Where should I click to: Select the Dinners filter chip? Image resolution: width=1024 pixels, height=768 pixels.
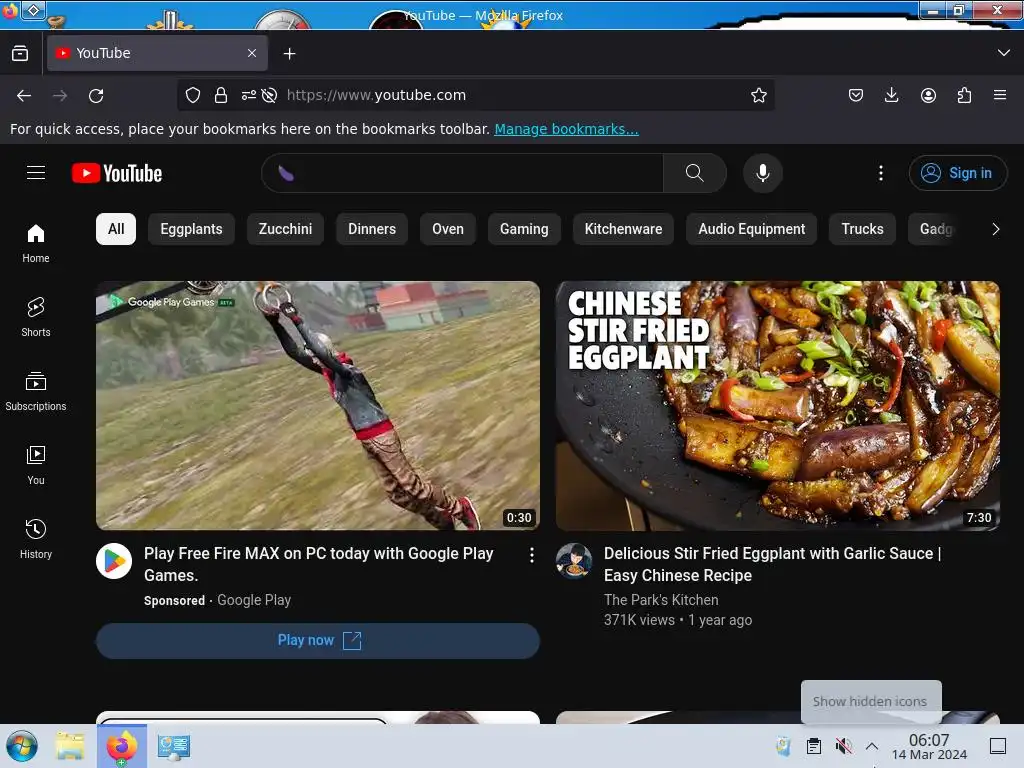coord(372,229)
